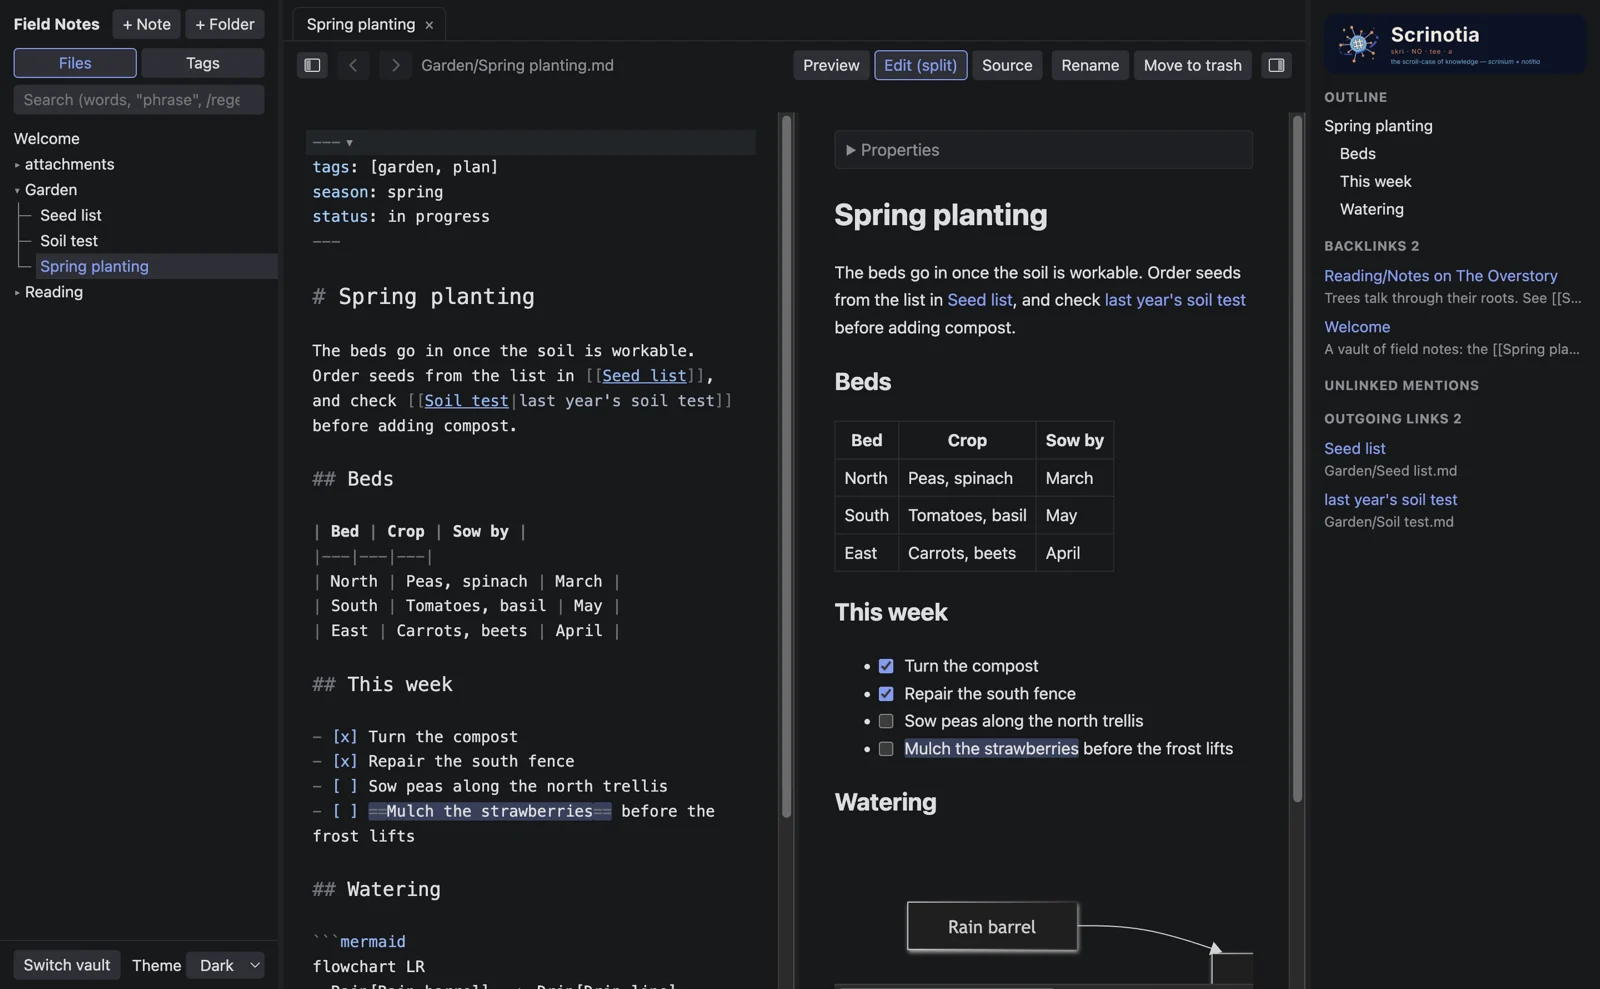Move the note to trash
The image size is (1600, 989).
tap(1192, 65)
